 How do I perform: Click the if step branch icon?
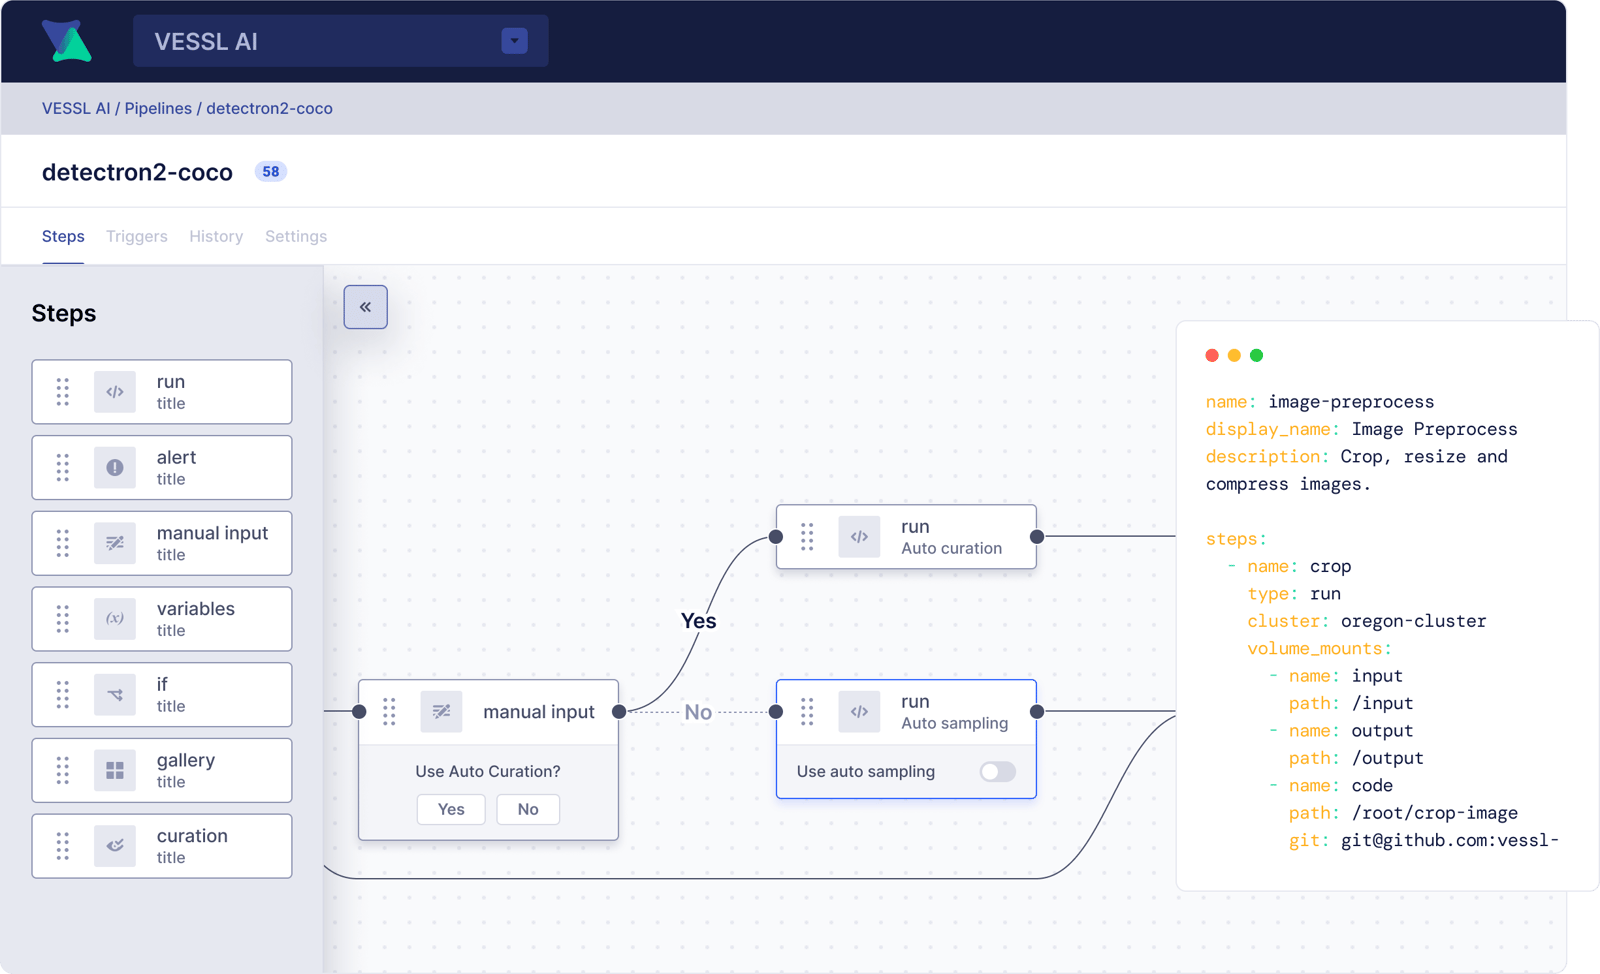(x=115, y=695)
